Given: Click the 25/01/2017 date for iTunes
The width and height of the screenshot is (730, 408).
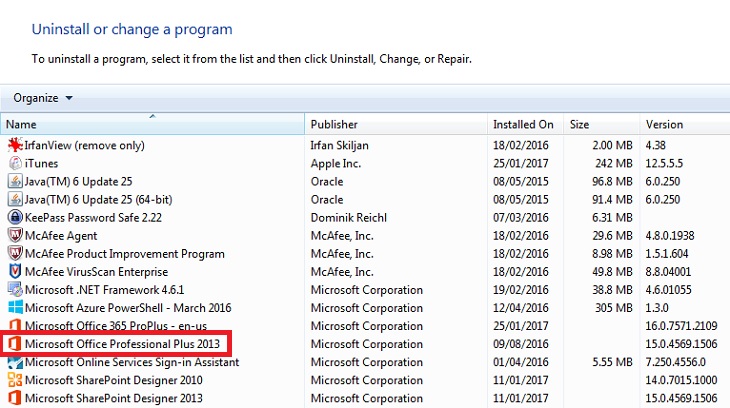Looking at the screenshot, I should [520, 163].
